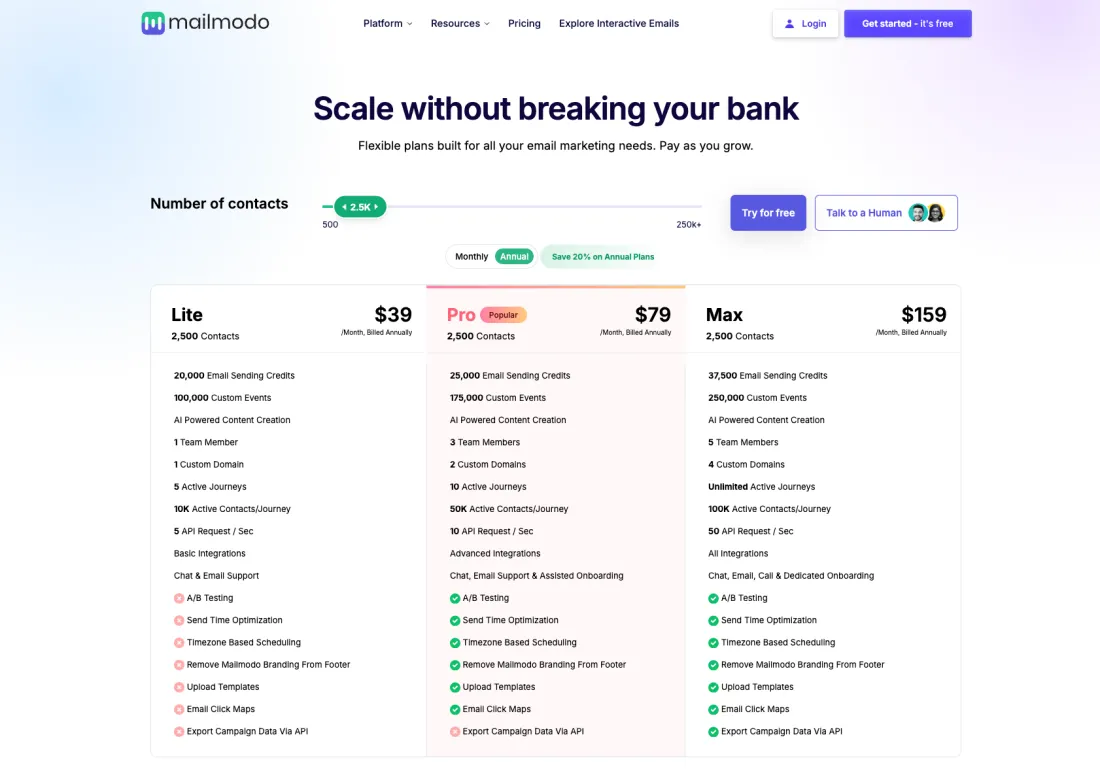Switch billing to Monthly
Image resolution: width=1100 pixels, height=769 pixels.
pyautogui.click(x=471, y=257)
